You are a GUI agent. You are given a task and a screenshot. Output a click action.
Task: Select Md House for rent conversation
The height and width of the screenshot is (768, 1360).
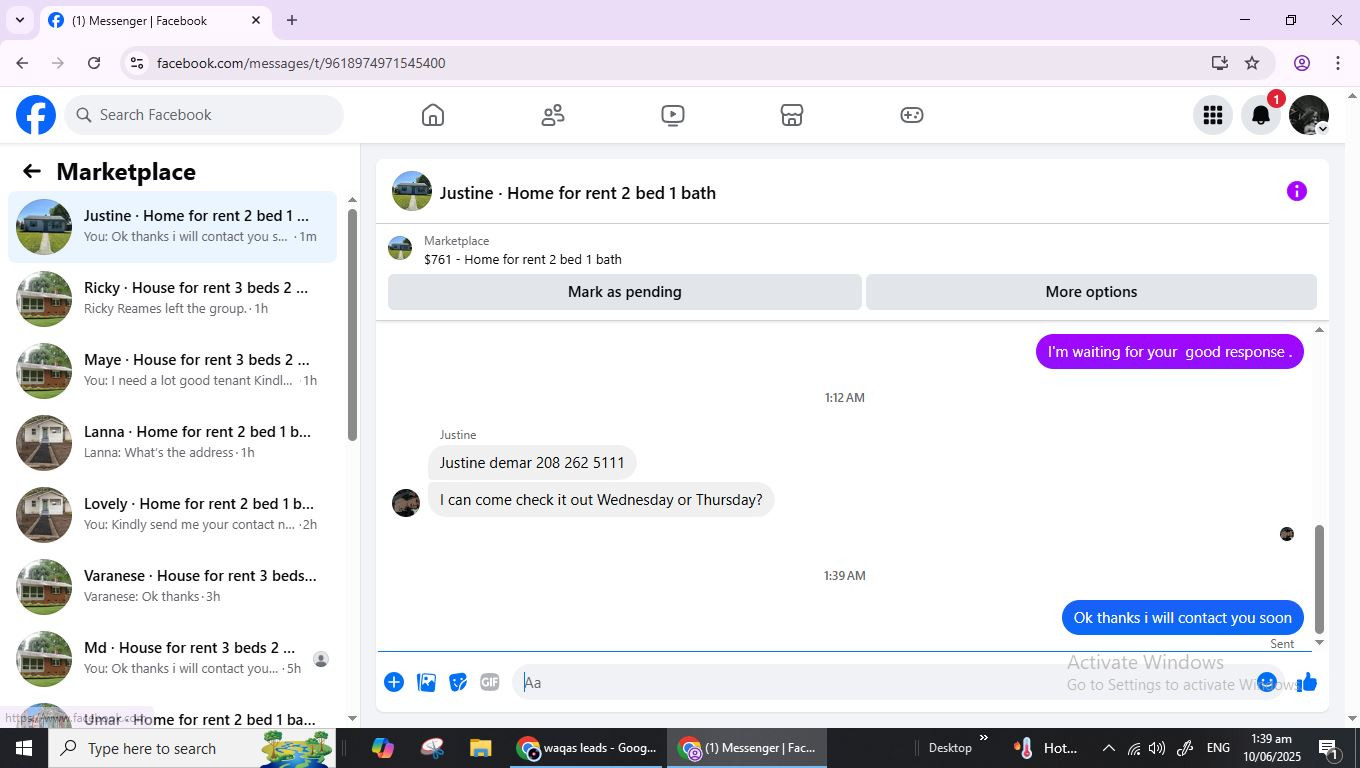(173, 659)
